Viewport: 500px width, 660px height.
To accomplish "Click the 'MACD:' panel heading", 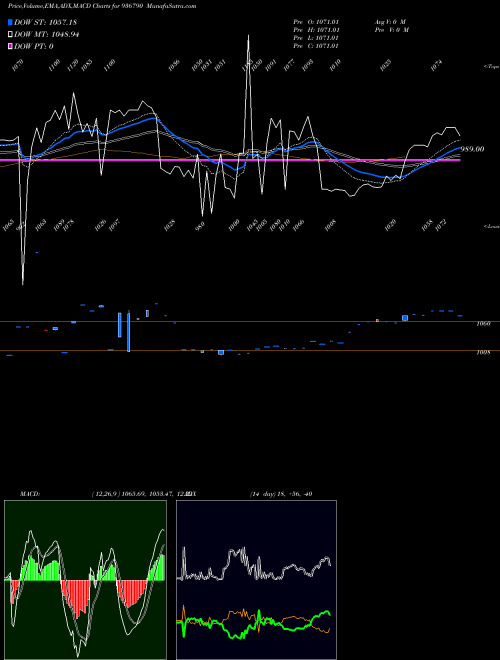I will tap(30, 494).
